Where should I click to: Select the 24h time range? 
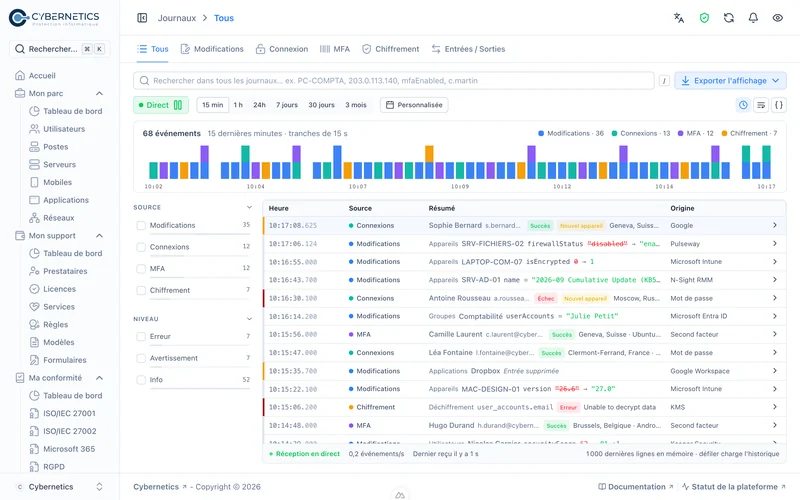259,105
